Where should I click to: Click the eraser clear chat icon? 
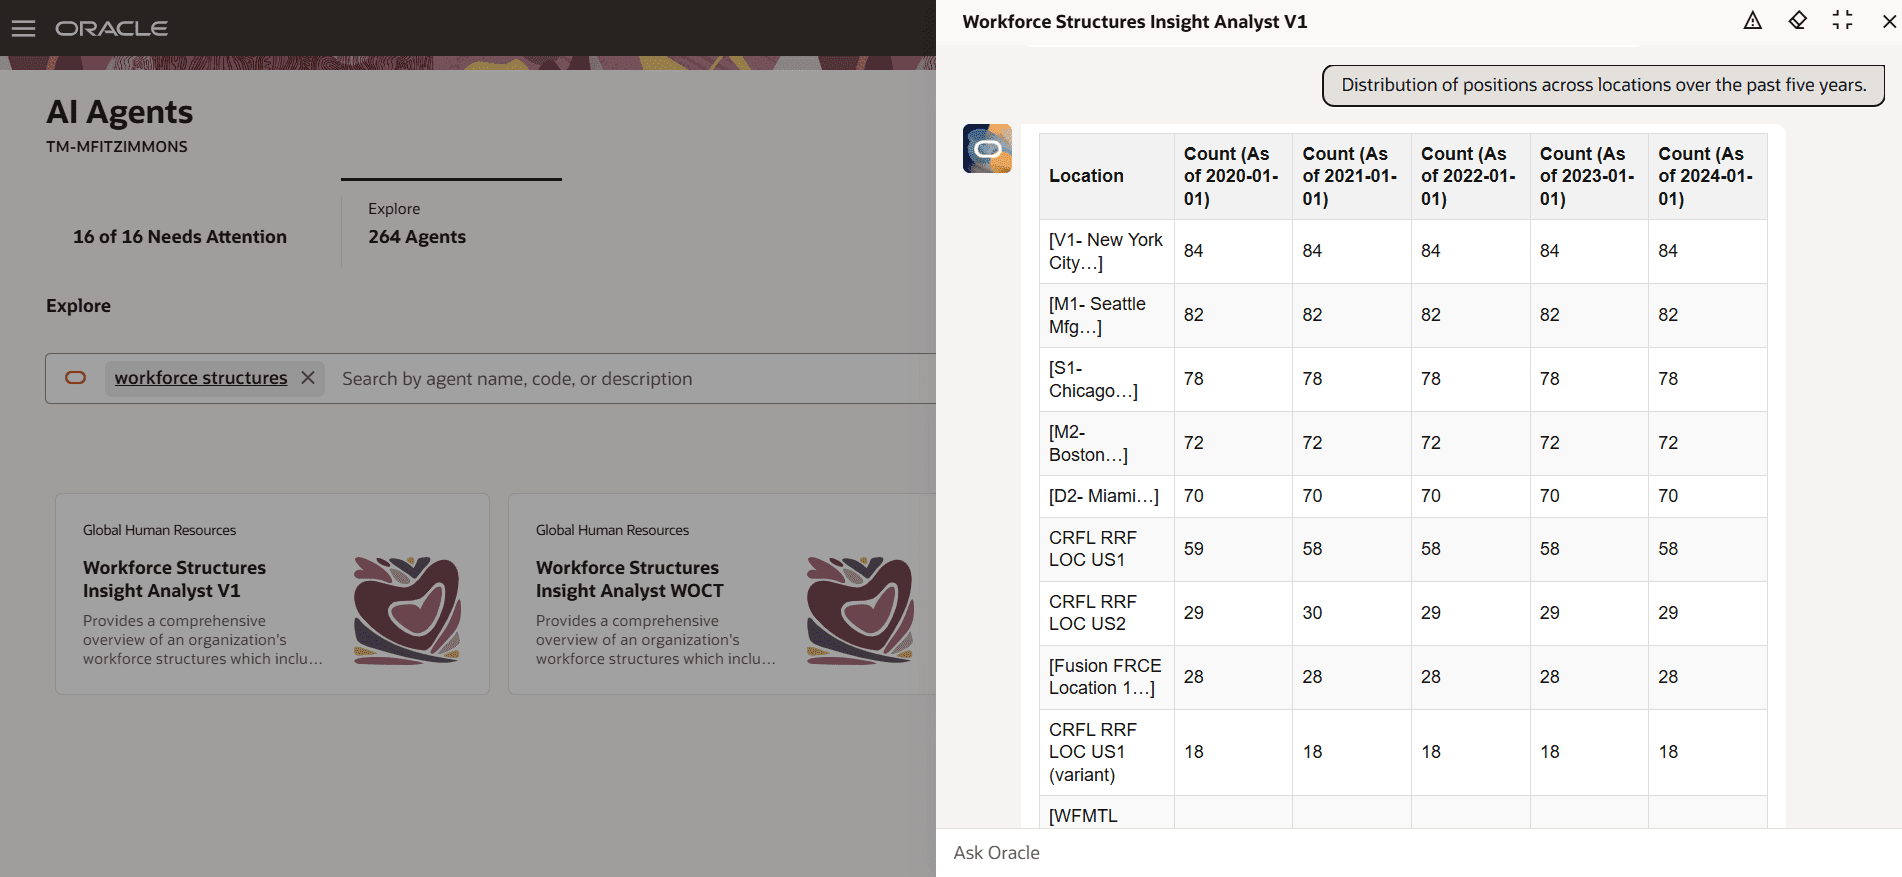click(x=1797, y=21)
